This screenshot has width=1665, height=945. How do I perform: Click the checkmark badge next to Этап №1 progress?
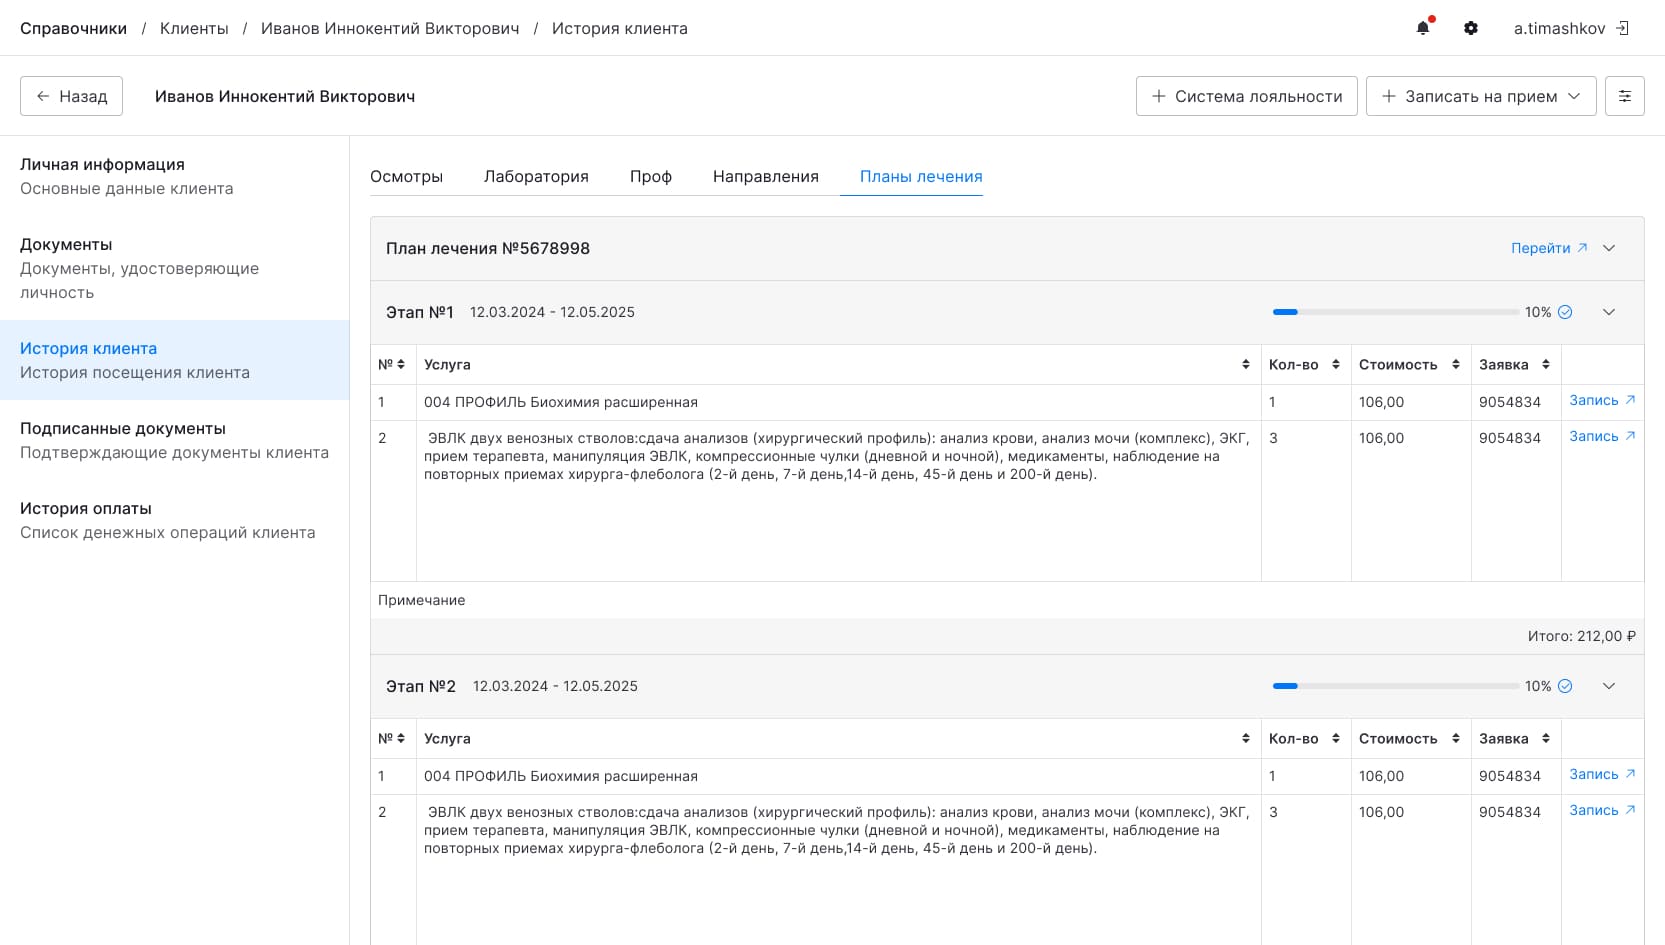(x=1563, y=311)
